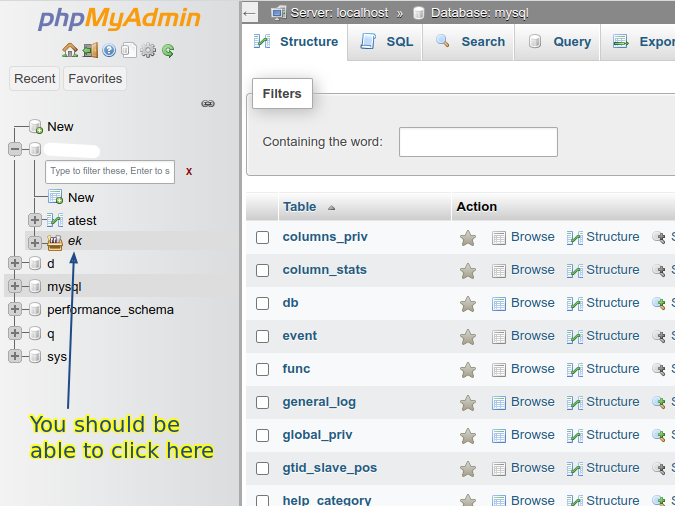
Task: Click the atest table structure icon
Action: pos(55,220)
